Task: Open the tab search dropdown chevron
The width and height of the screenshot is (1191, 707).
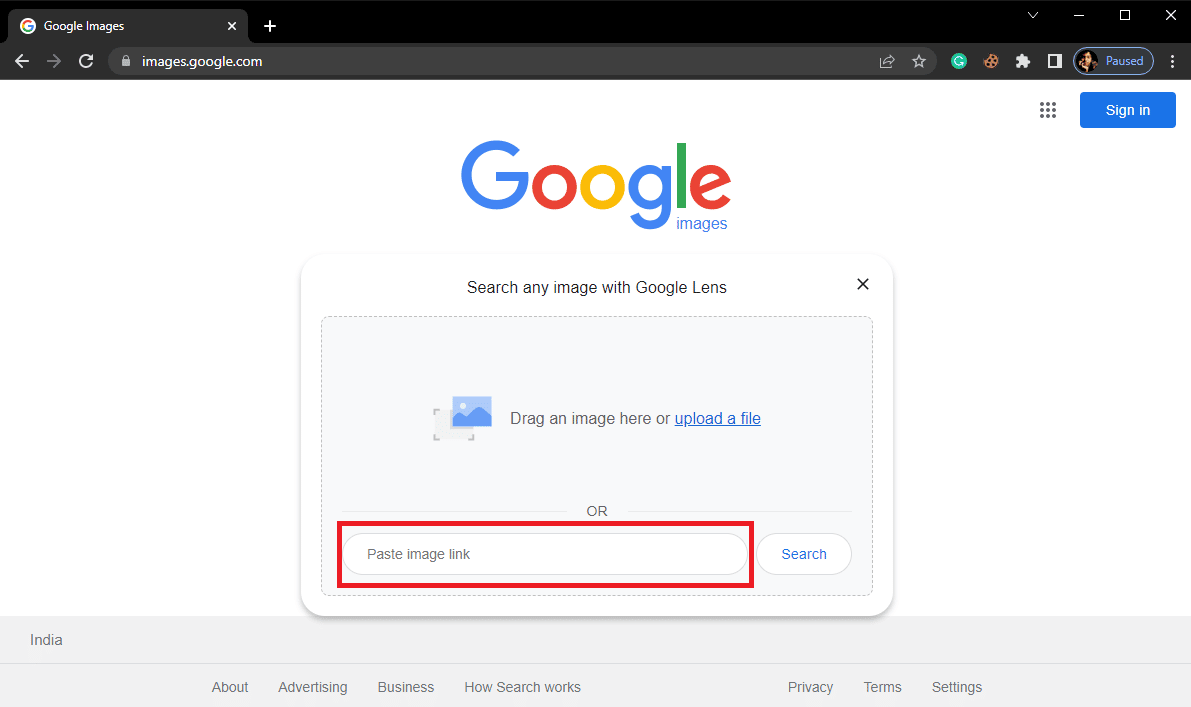Action: coord(1033,15)
